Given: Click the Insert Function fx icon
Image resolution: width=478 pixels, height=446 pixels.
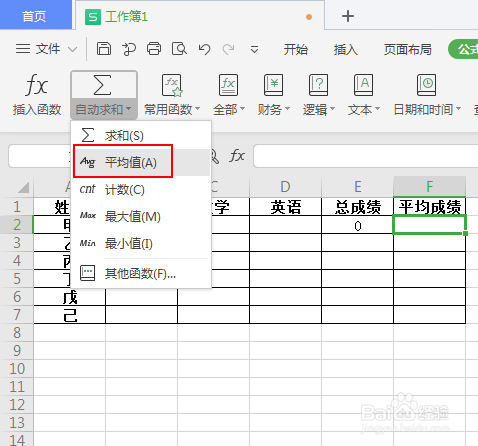Looking at the screenshot, I should click(36, 85).
